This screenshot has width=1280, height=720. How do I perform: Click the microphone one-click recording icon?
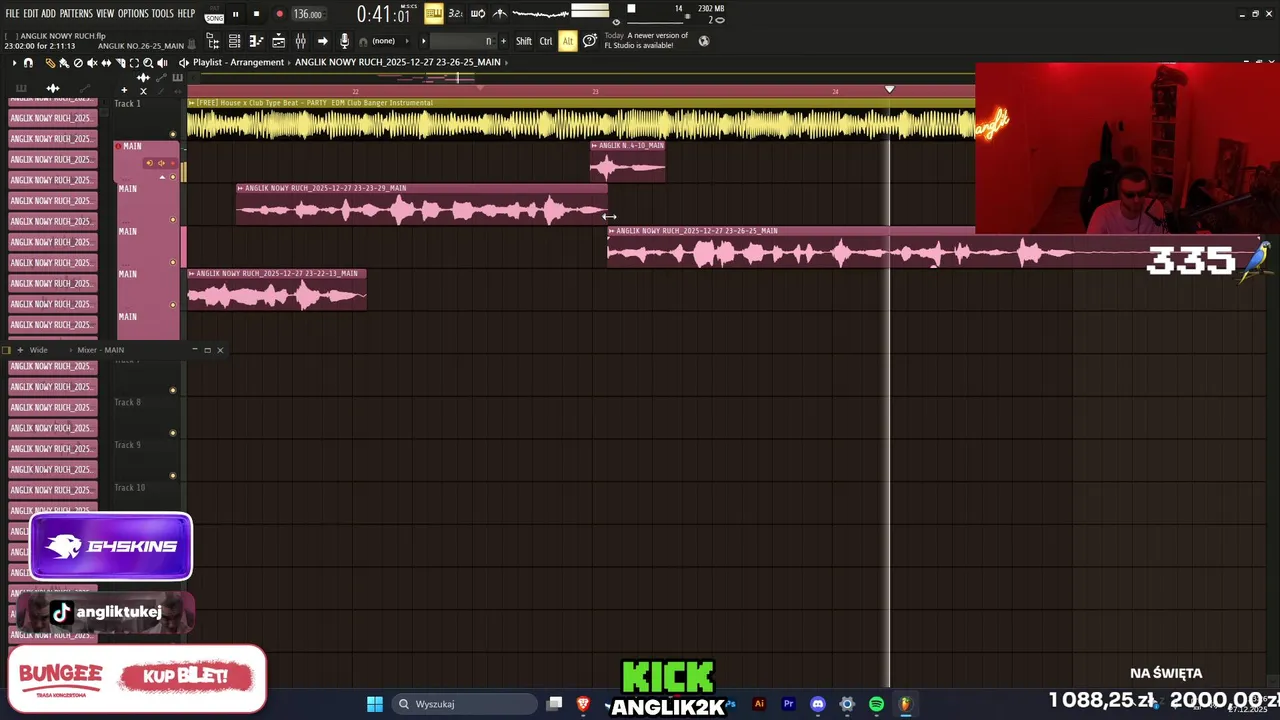click(345, 41)
